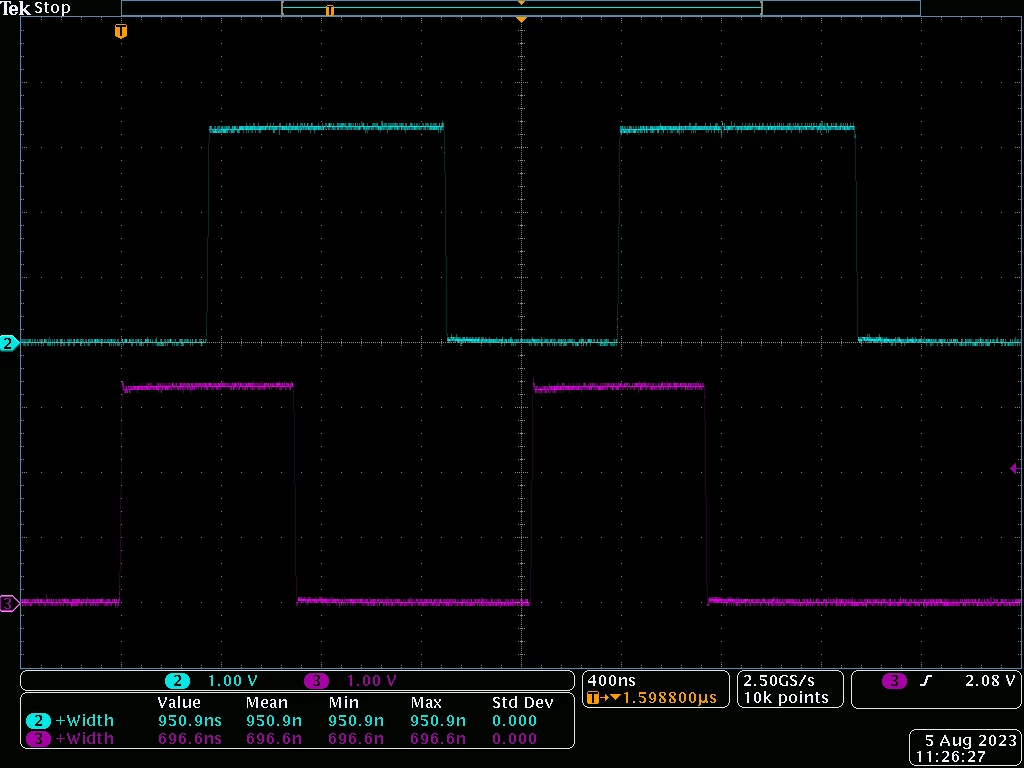This screenshot has width=1024, height=768.
Task: Click the 10k points record length readout
Action: [x=786, y=697]
